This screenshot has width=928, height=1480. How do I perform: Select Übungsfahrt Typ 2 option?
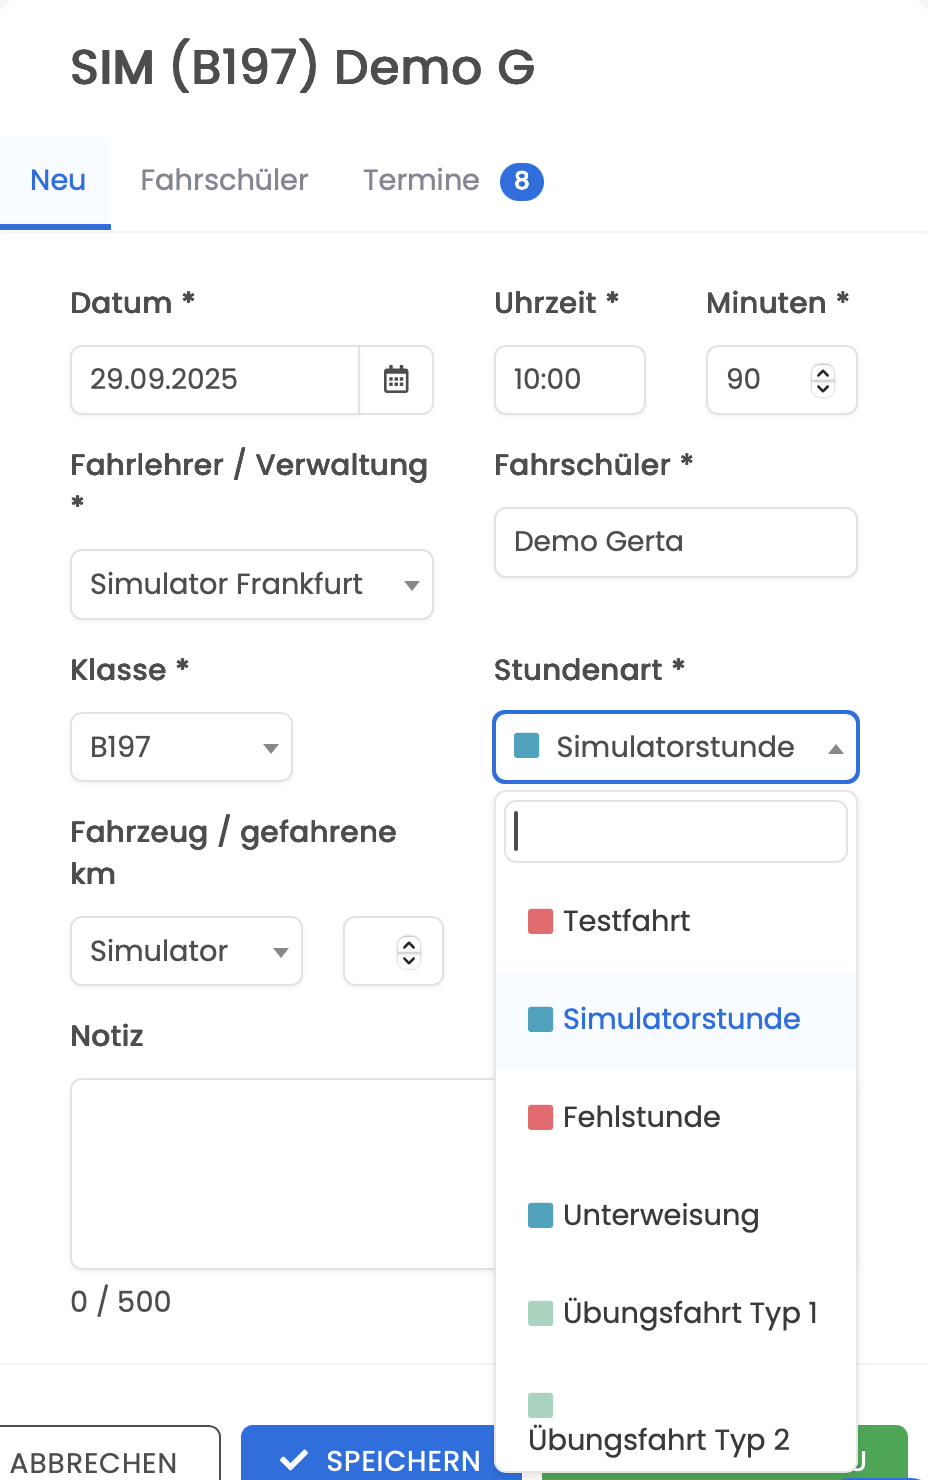(676, 1422)
